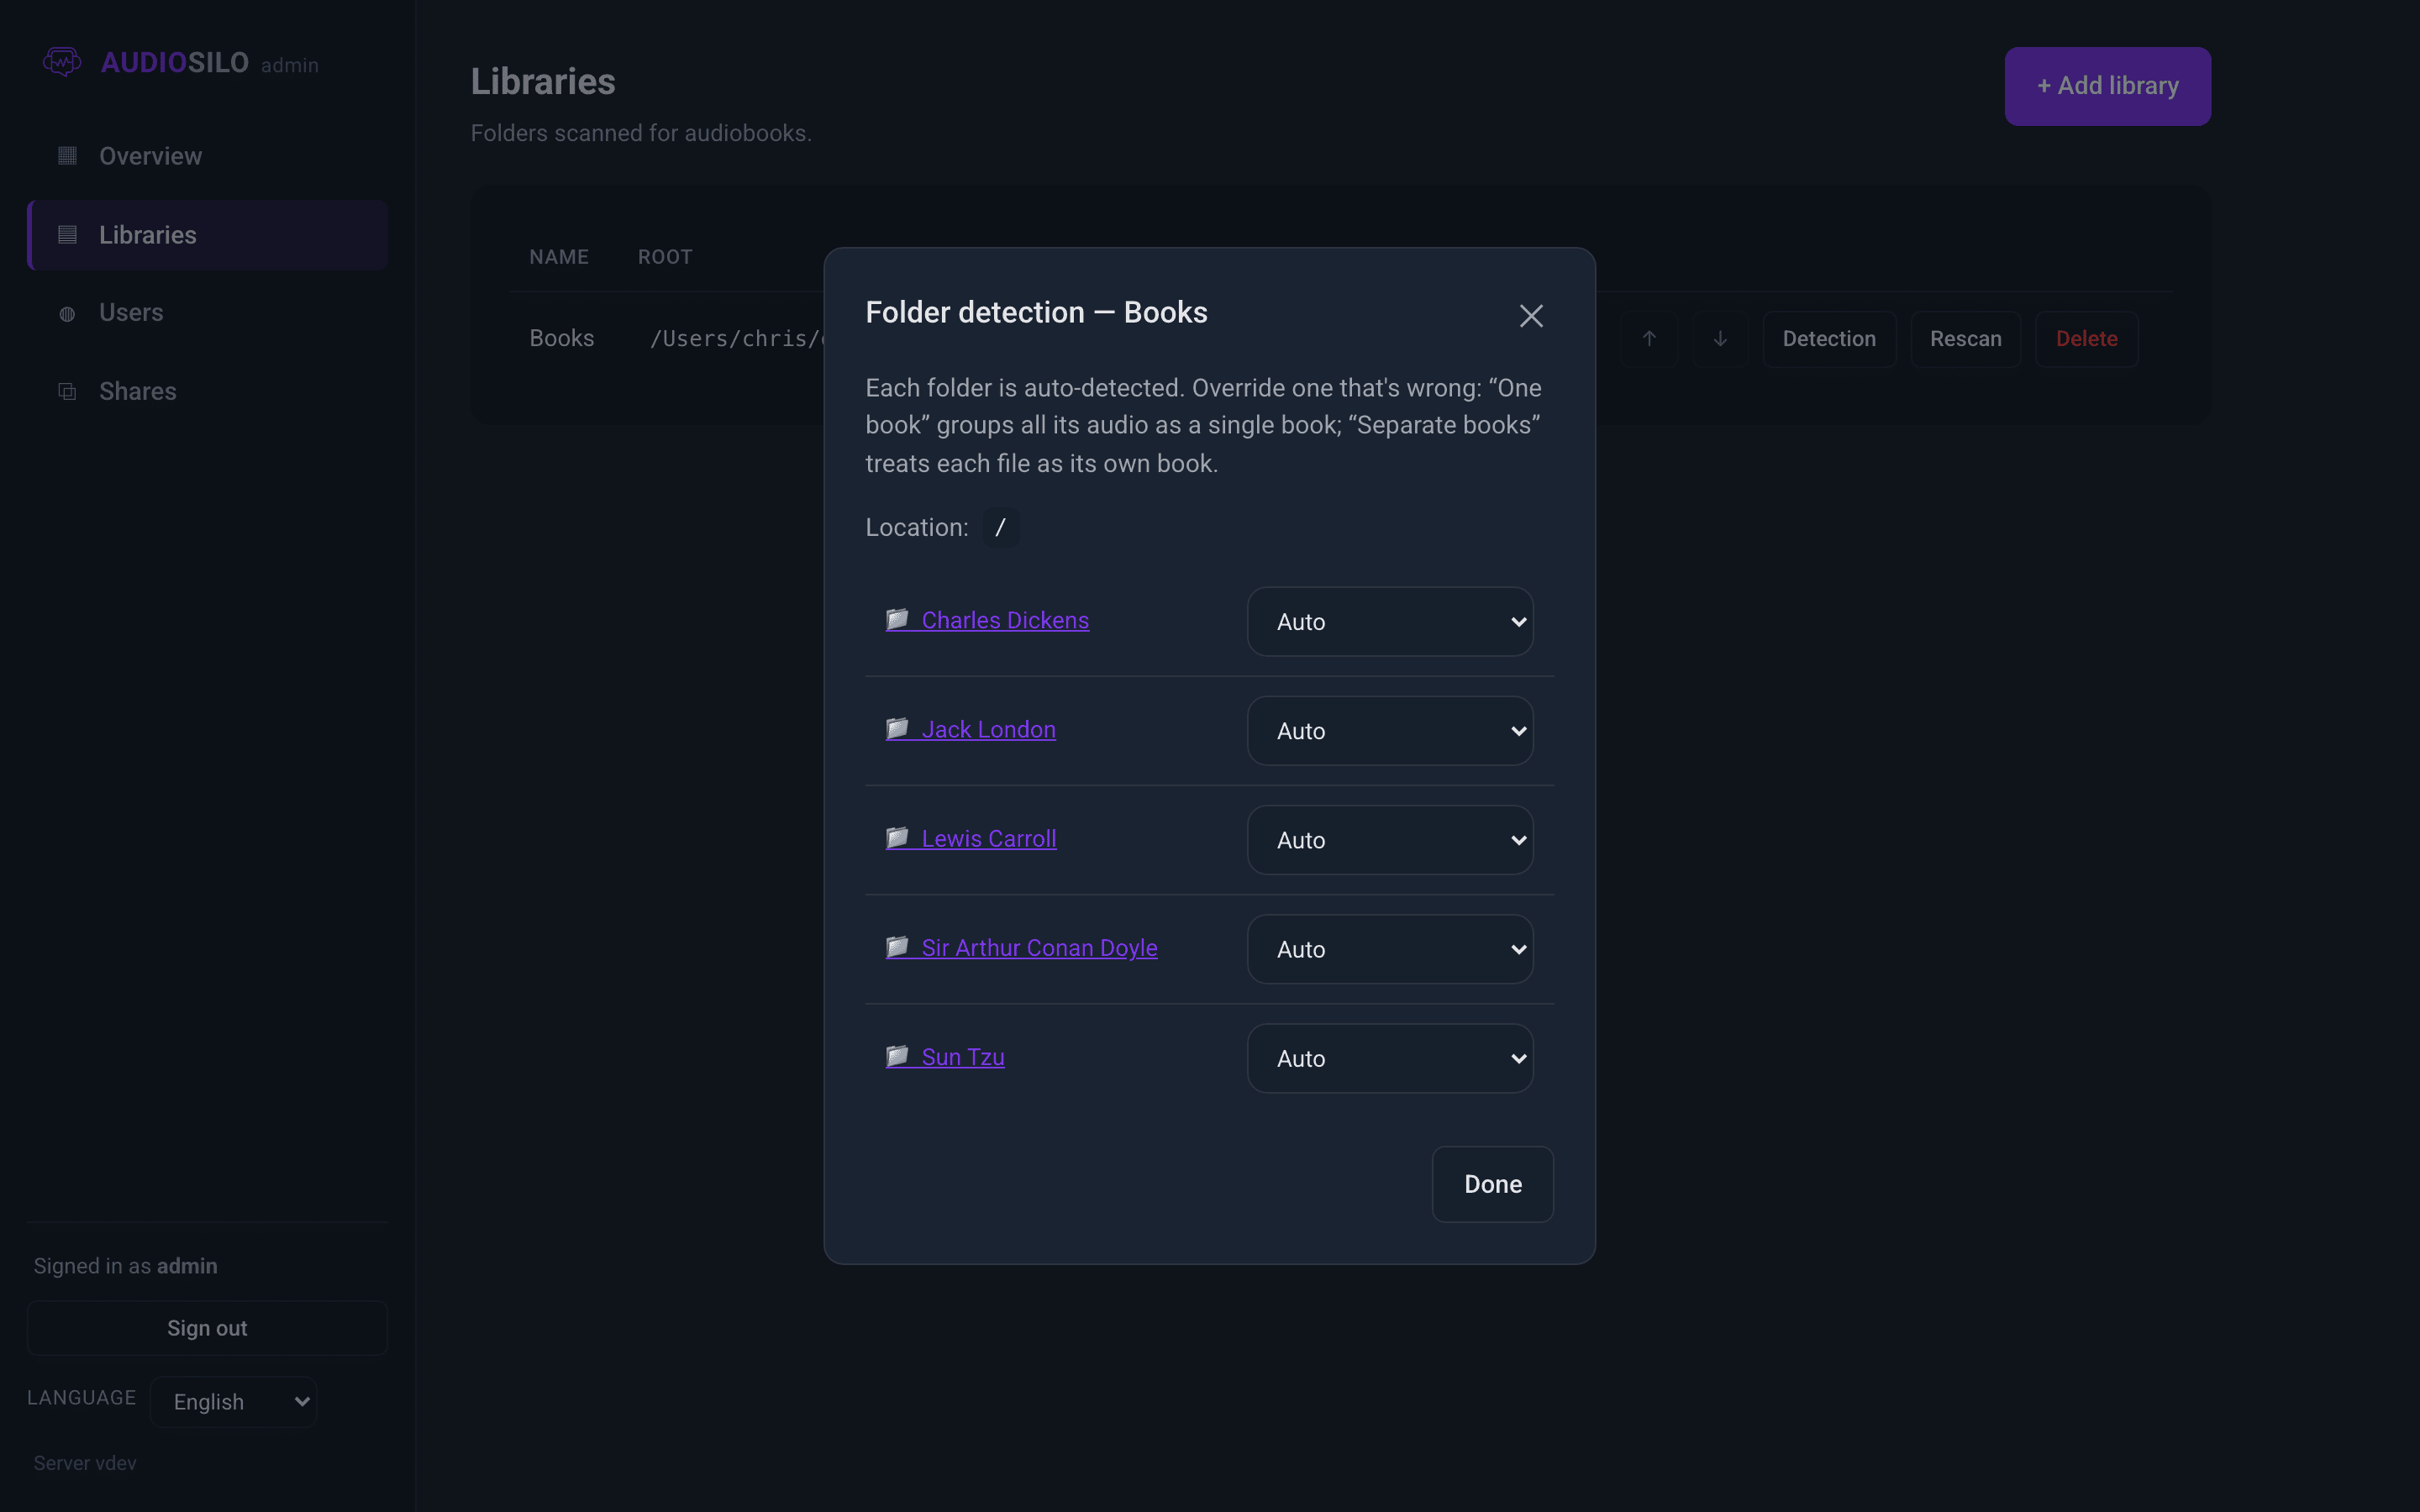
Task: Go to Overview in the sidebar
Action: 208,156
